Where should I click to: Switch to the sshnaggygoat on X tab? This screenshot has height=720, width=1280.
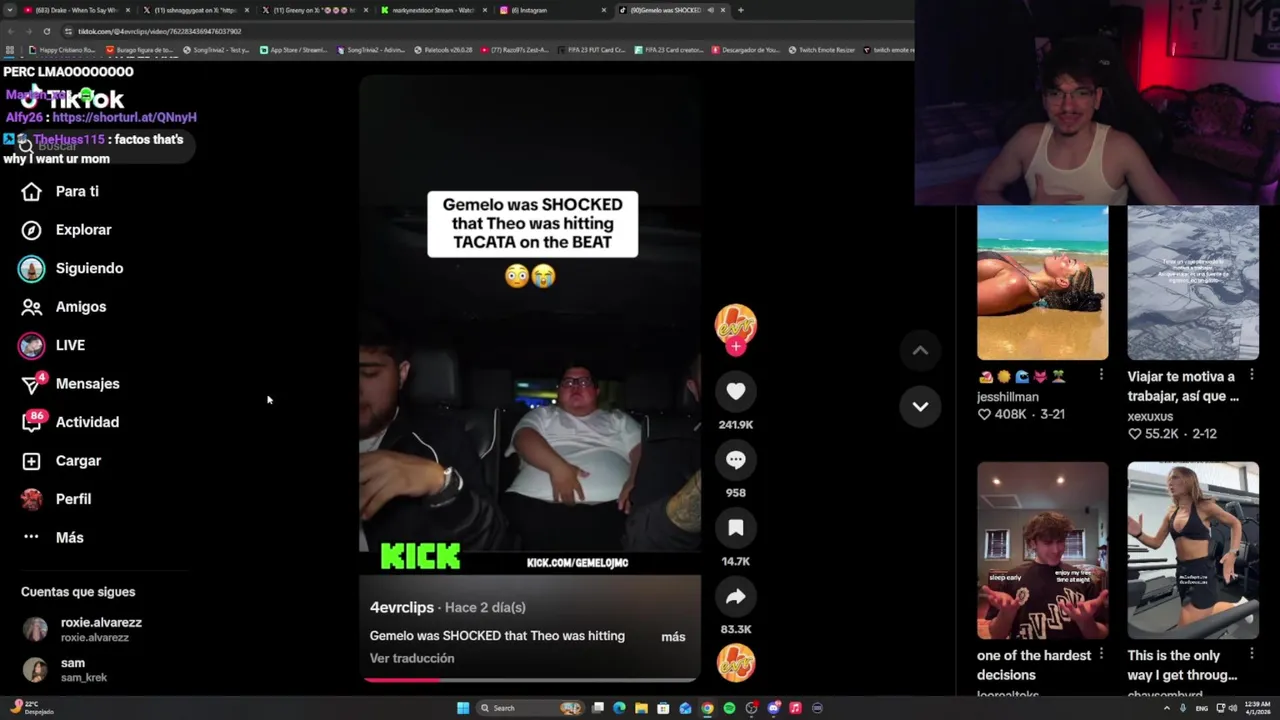point(195,10)
